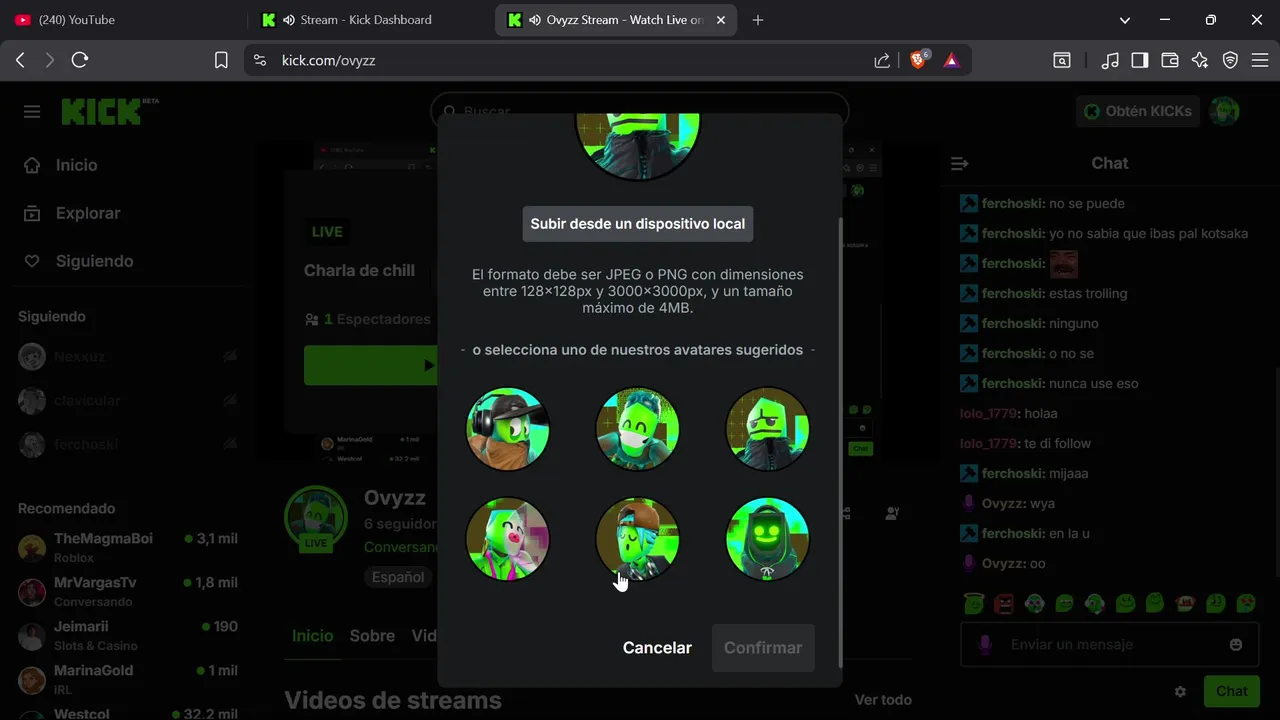Open recommended channel MrVargasTv
The height and width of the screenshot is (720, 1280).
128,591
